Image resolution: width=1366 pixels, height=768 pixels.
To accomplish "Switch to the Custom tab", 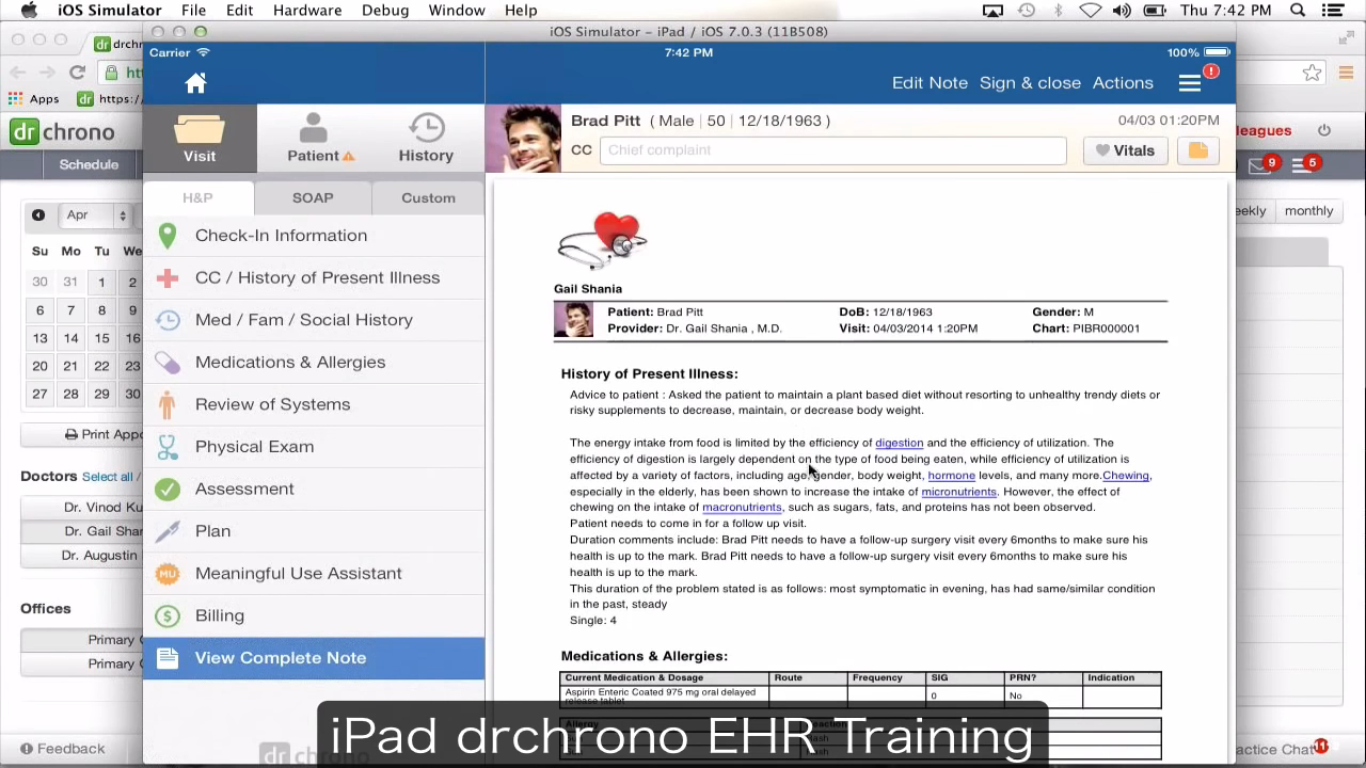I will click(428, 198).
